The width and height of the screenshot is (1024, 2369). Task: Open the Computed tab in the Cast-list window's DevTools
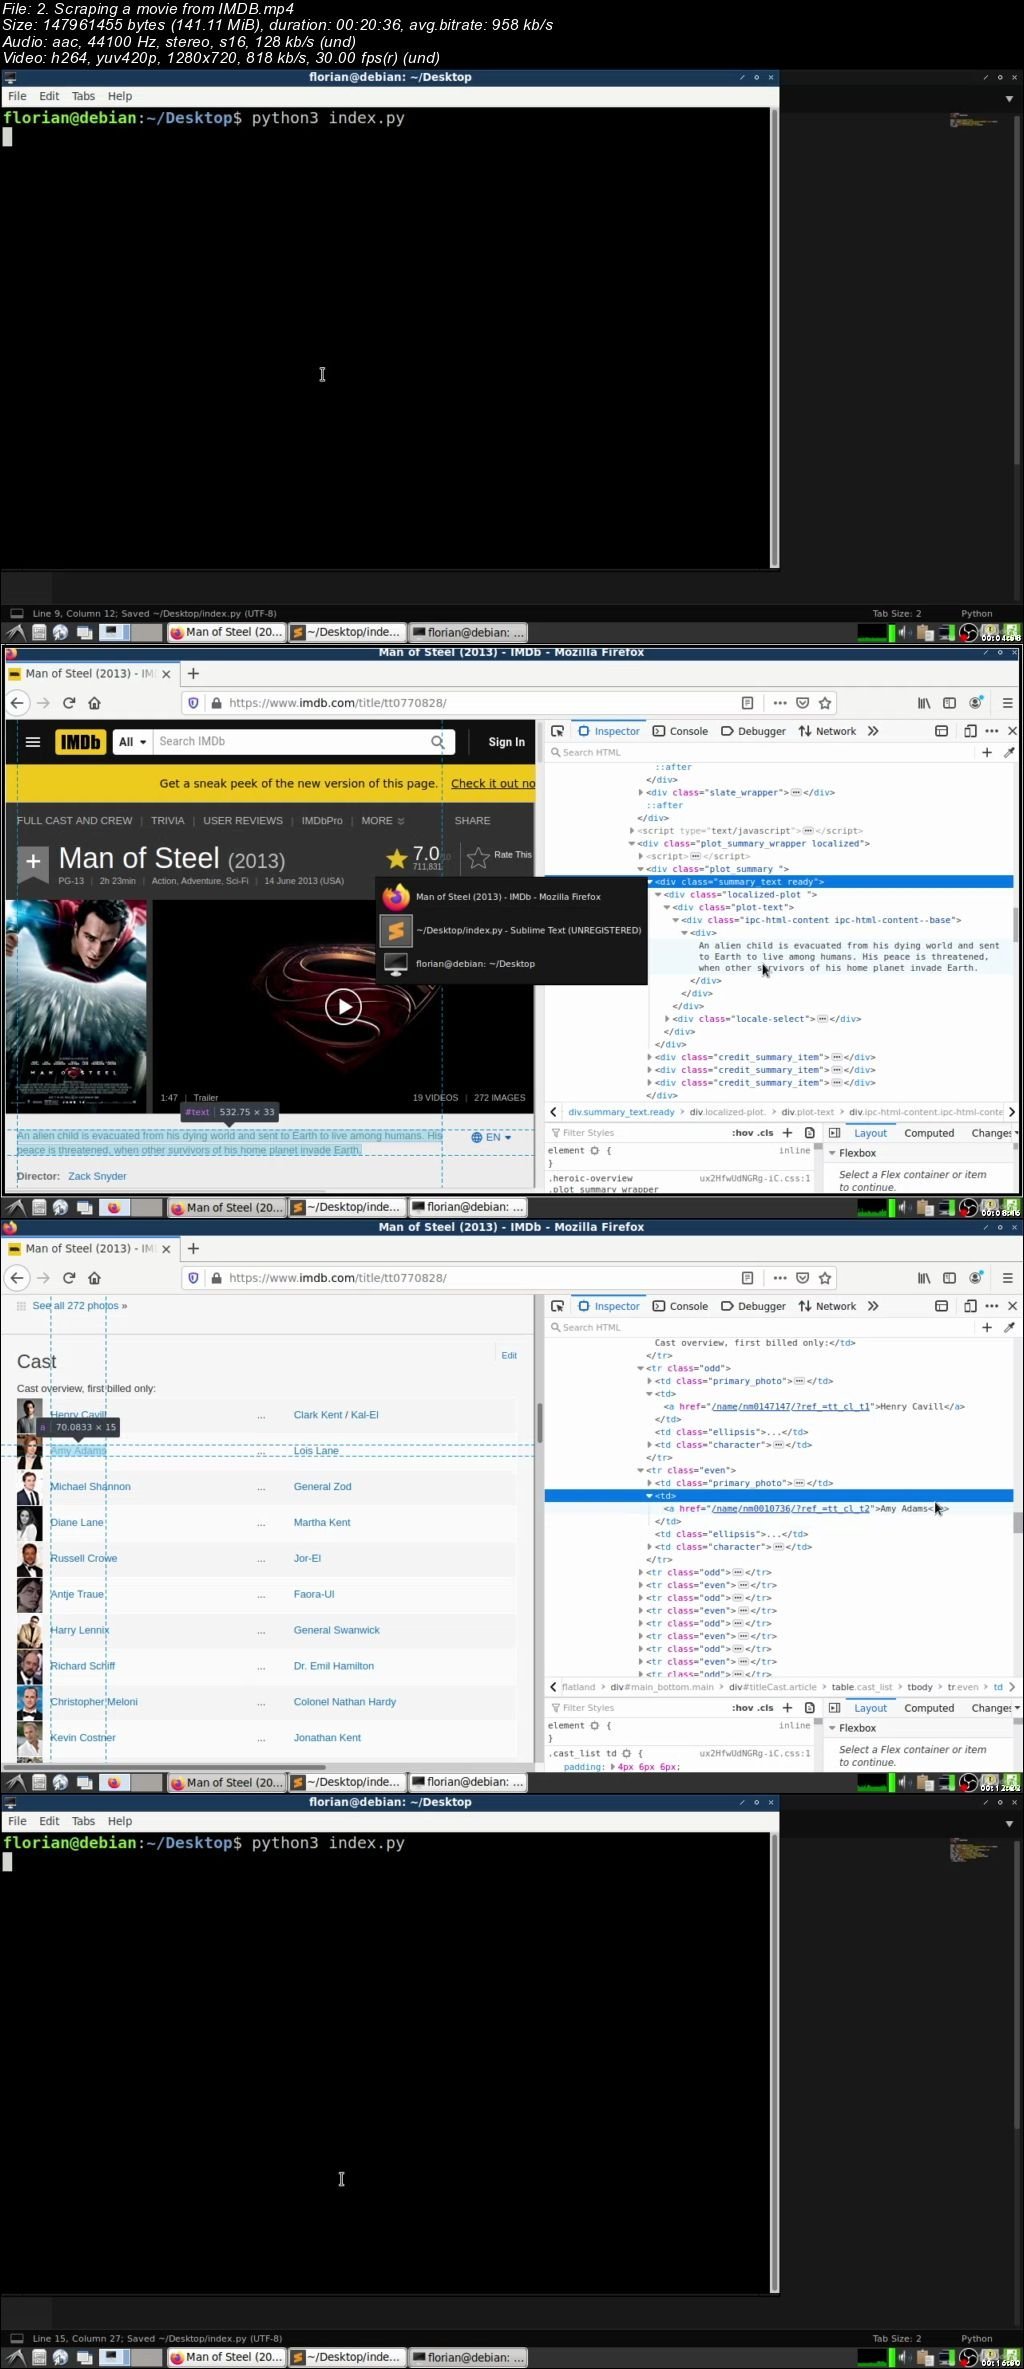[x=929, y=1708]
